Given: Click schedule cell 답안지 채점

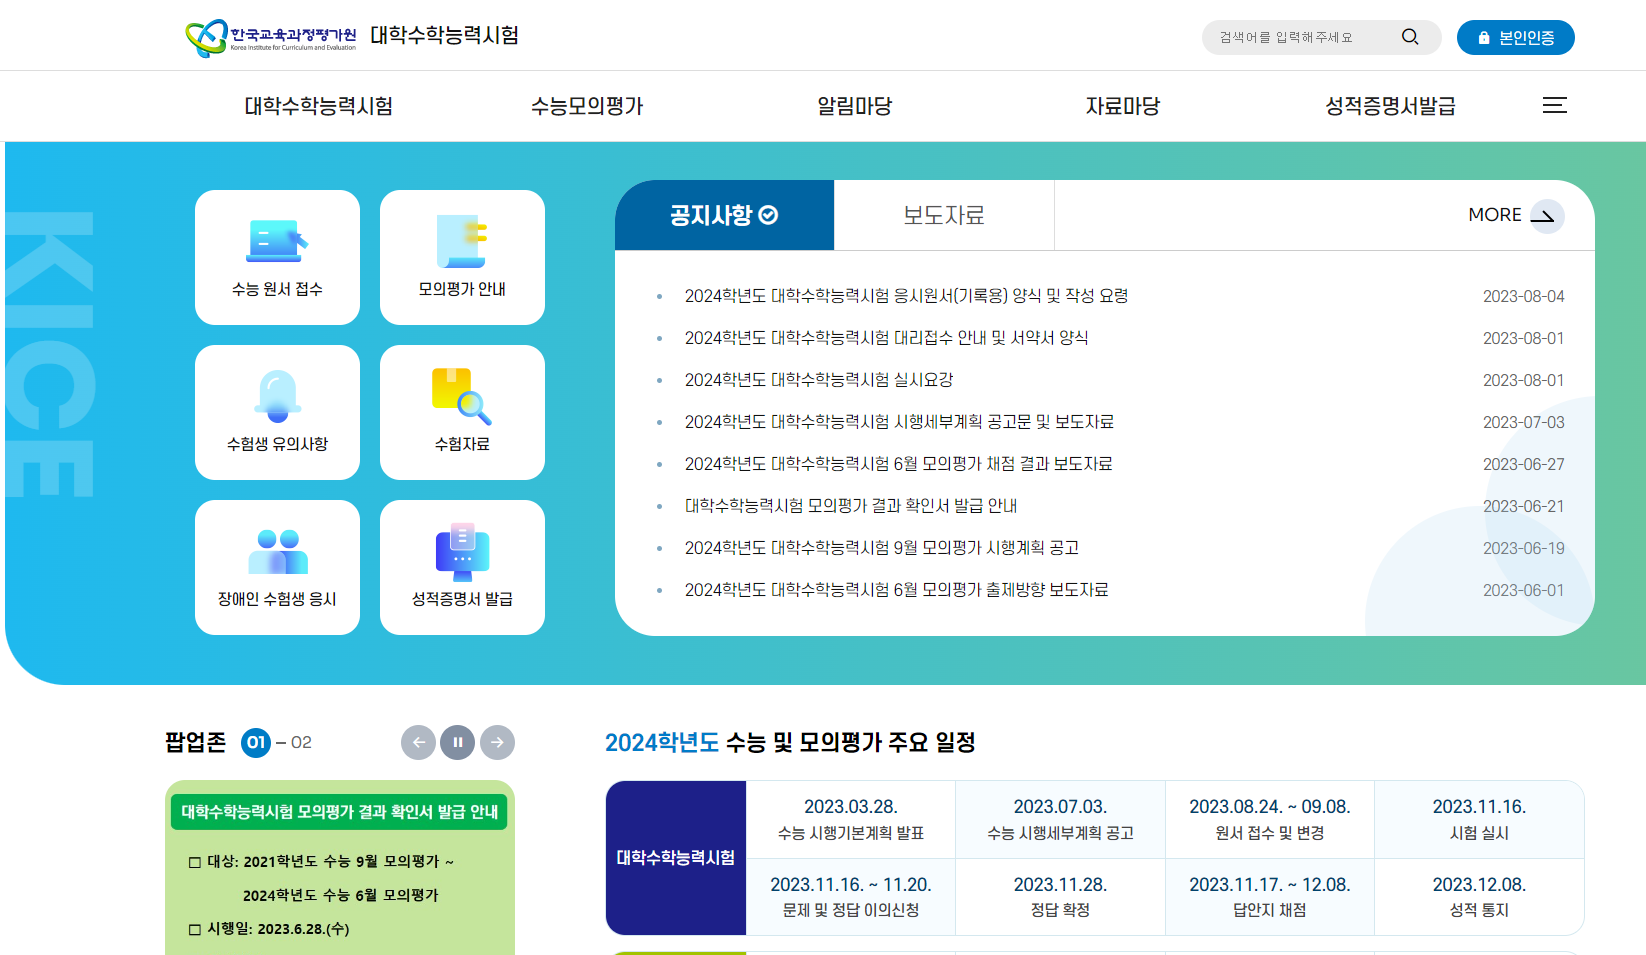Looking at the screenshot, I should click(1270, 897).
